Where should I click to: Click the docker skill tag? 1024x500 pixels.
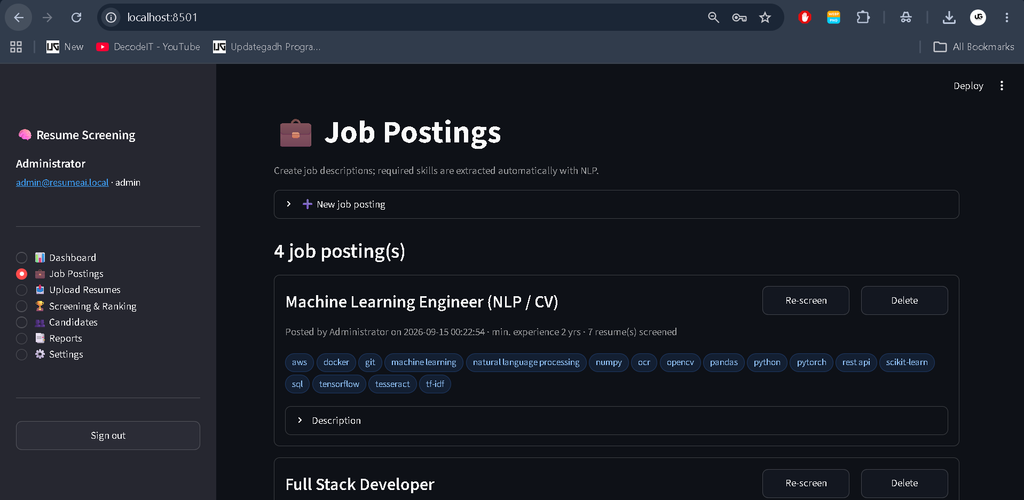point(336,362)
